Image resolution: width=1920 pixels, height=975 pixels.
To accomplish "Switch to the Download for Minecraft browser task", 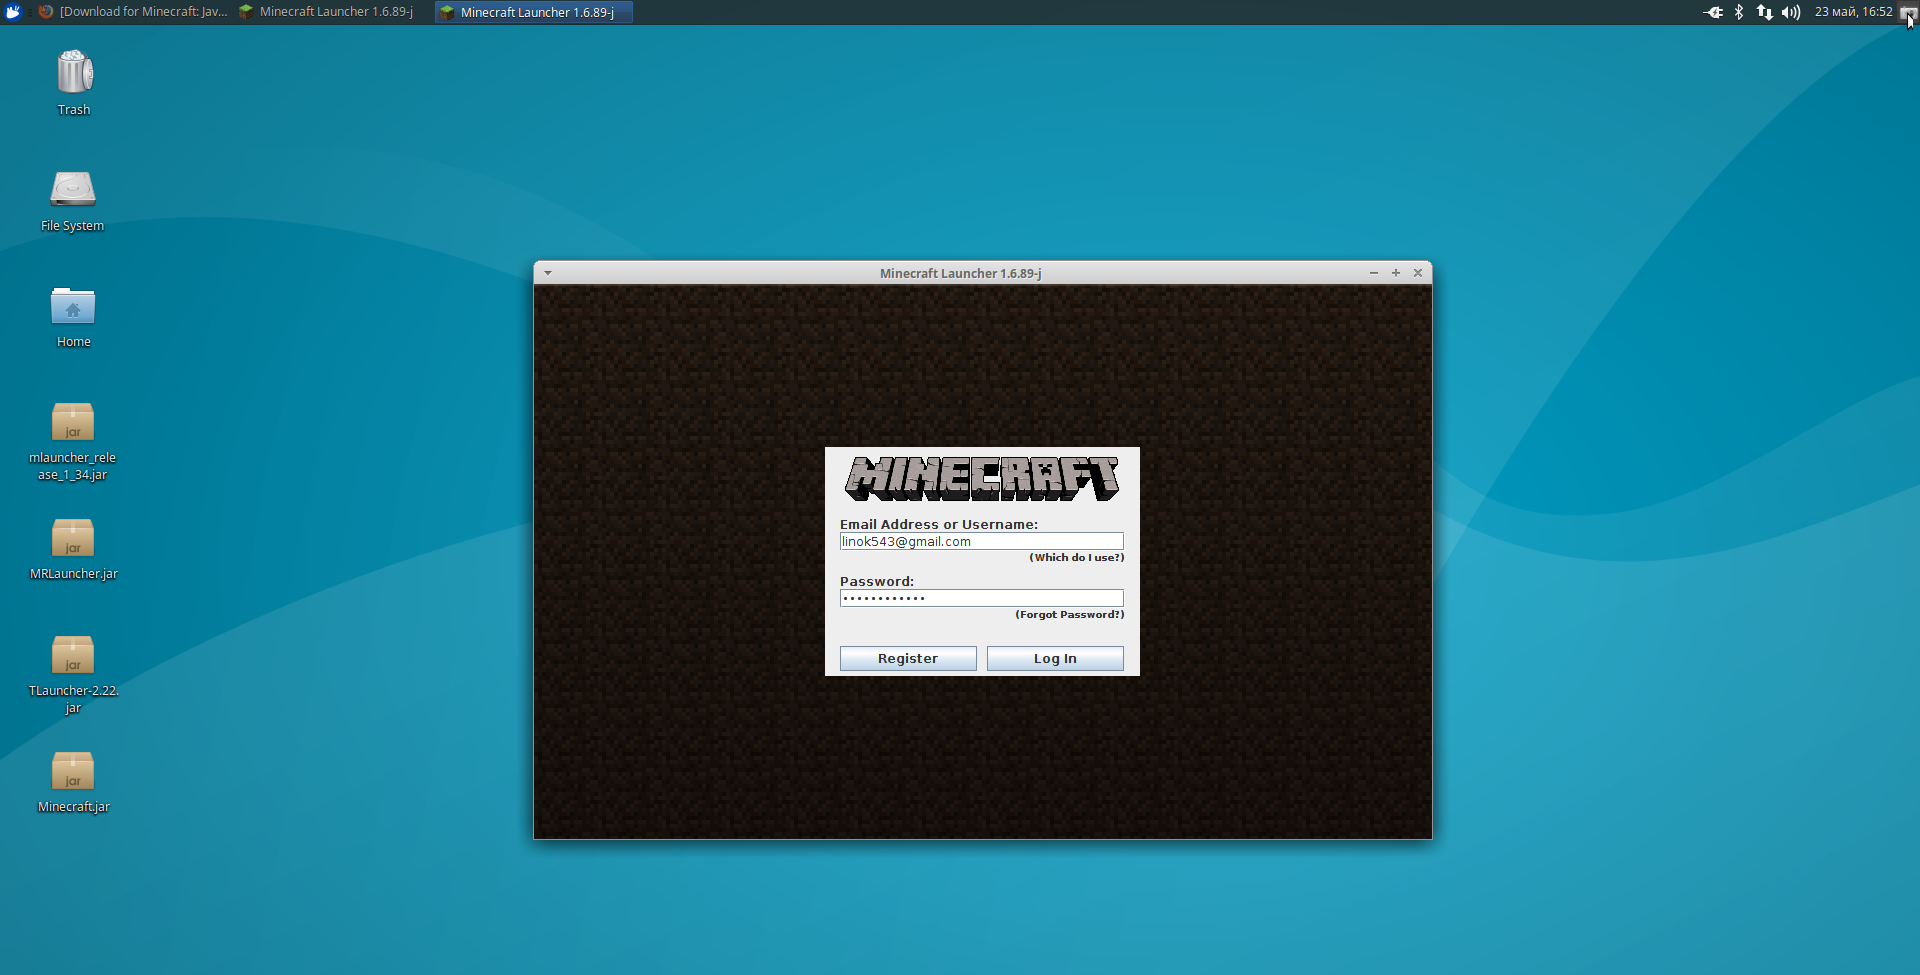I will pos(133,12).
